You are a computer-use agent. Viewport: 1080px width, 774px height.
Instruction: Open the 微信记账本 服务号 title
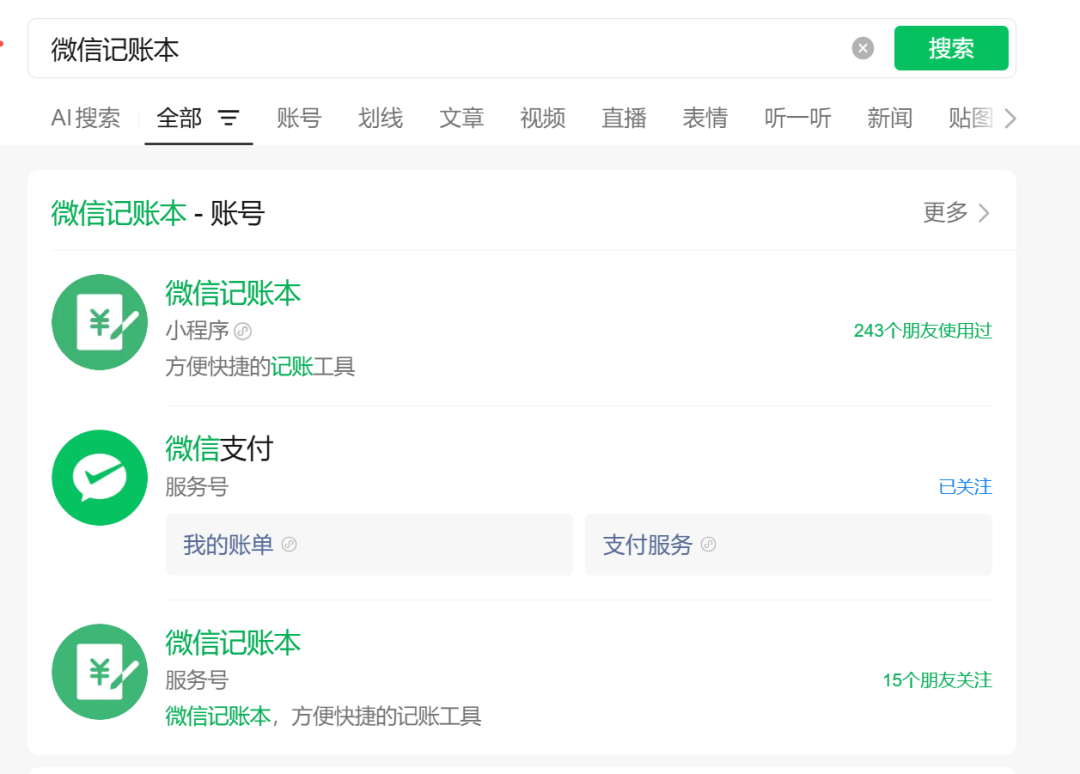point(233,644)
